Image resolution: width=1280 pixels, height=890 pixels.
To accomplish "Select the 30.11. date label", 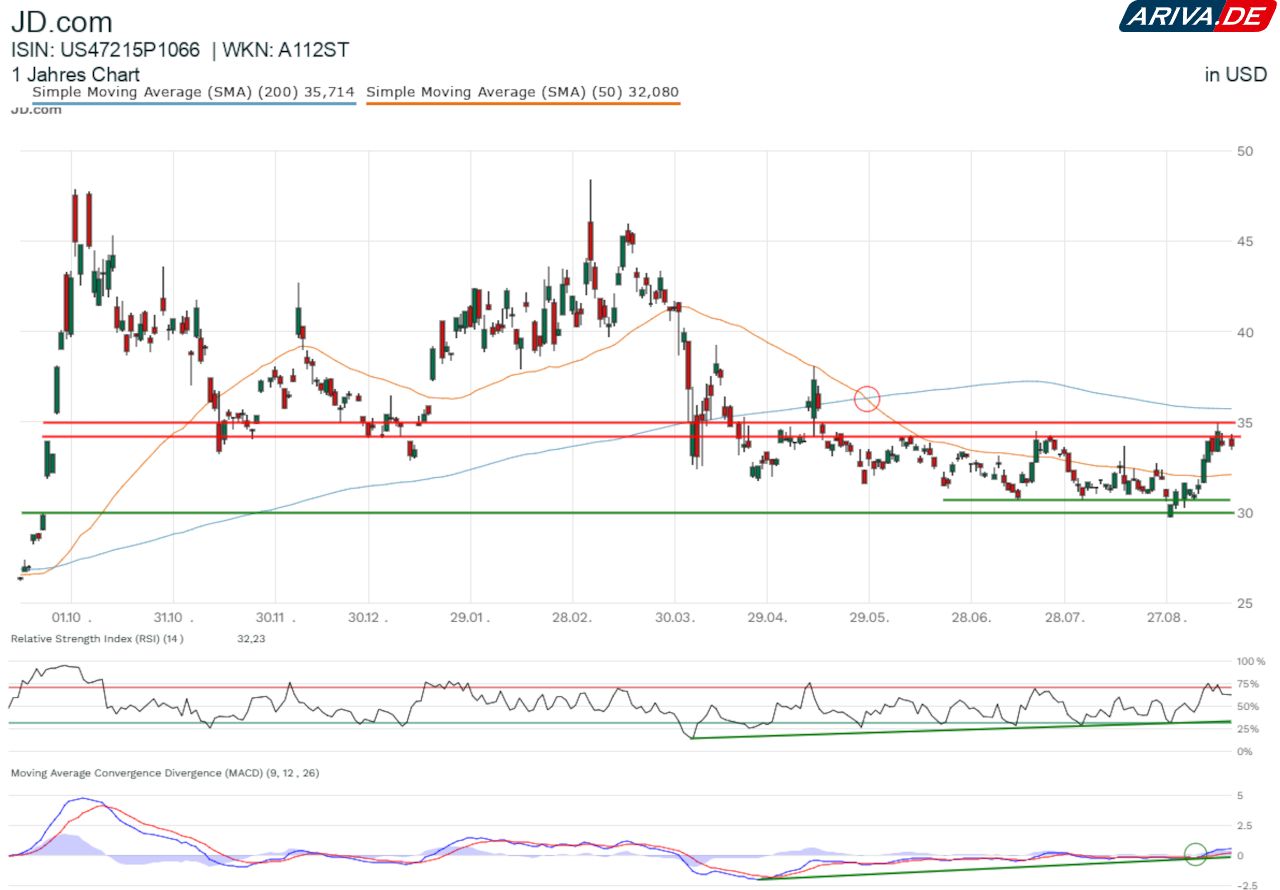I will pyautogui.click(x=275, y=617).
